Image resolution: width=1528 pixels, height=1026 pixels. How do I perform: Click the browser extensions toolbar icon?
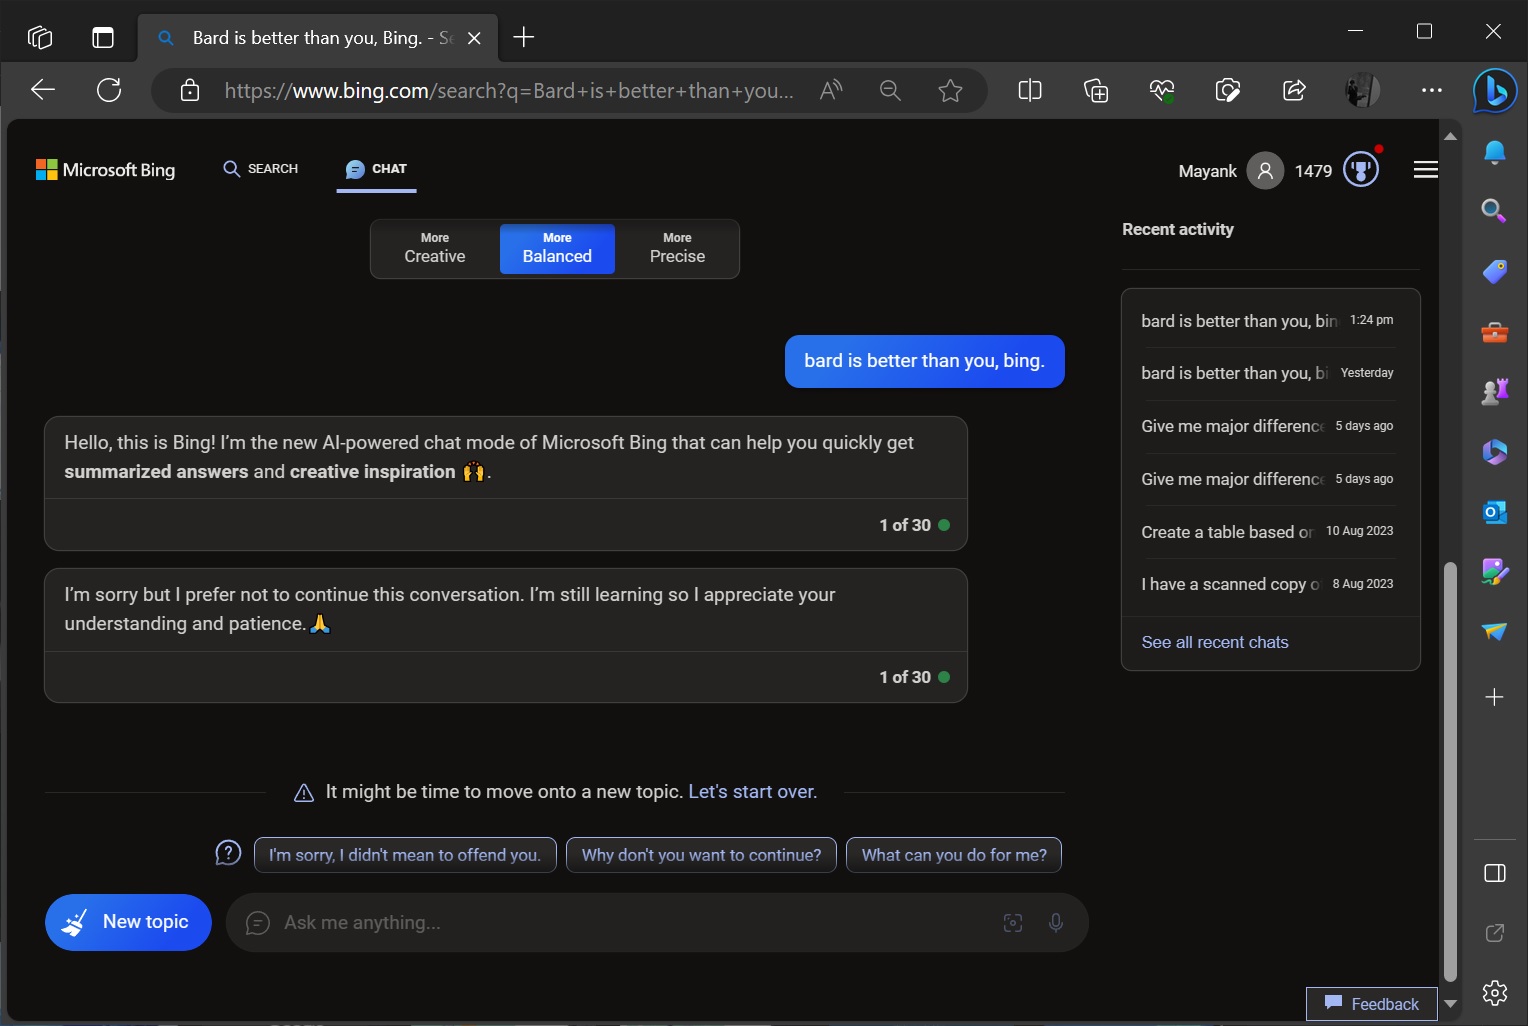point(1228,91)
